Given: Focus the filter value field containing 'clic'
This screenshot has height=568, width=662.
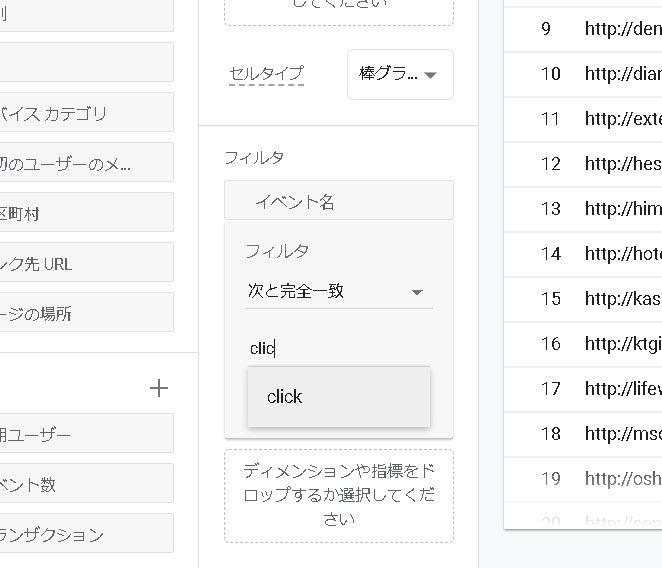Looking at the screenshot, I should (x=338, y=347).
